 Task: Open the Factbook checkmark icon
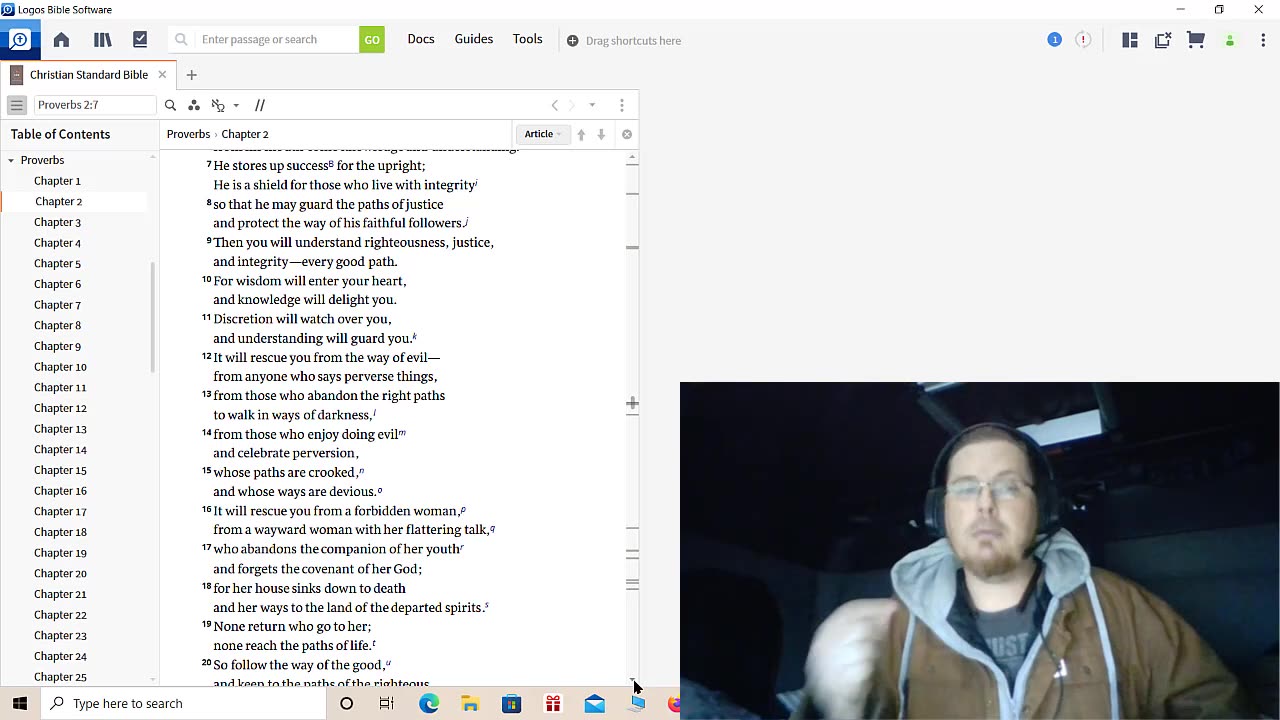tap(140, 40)
